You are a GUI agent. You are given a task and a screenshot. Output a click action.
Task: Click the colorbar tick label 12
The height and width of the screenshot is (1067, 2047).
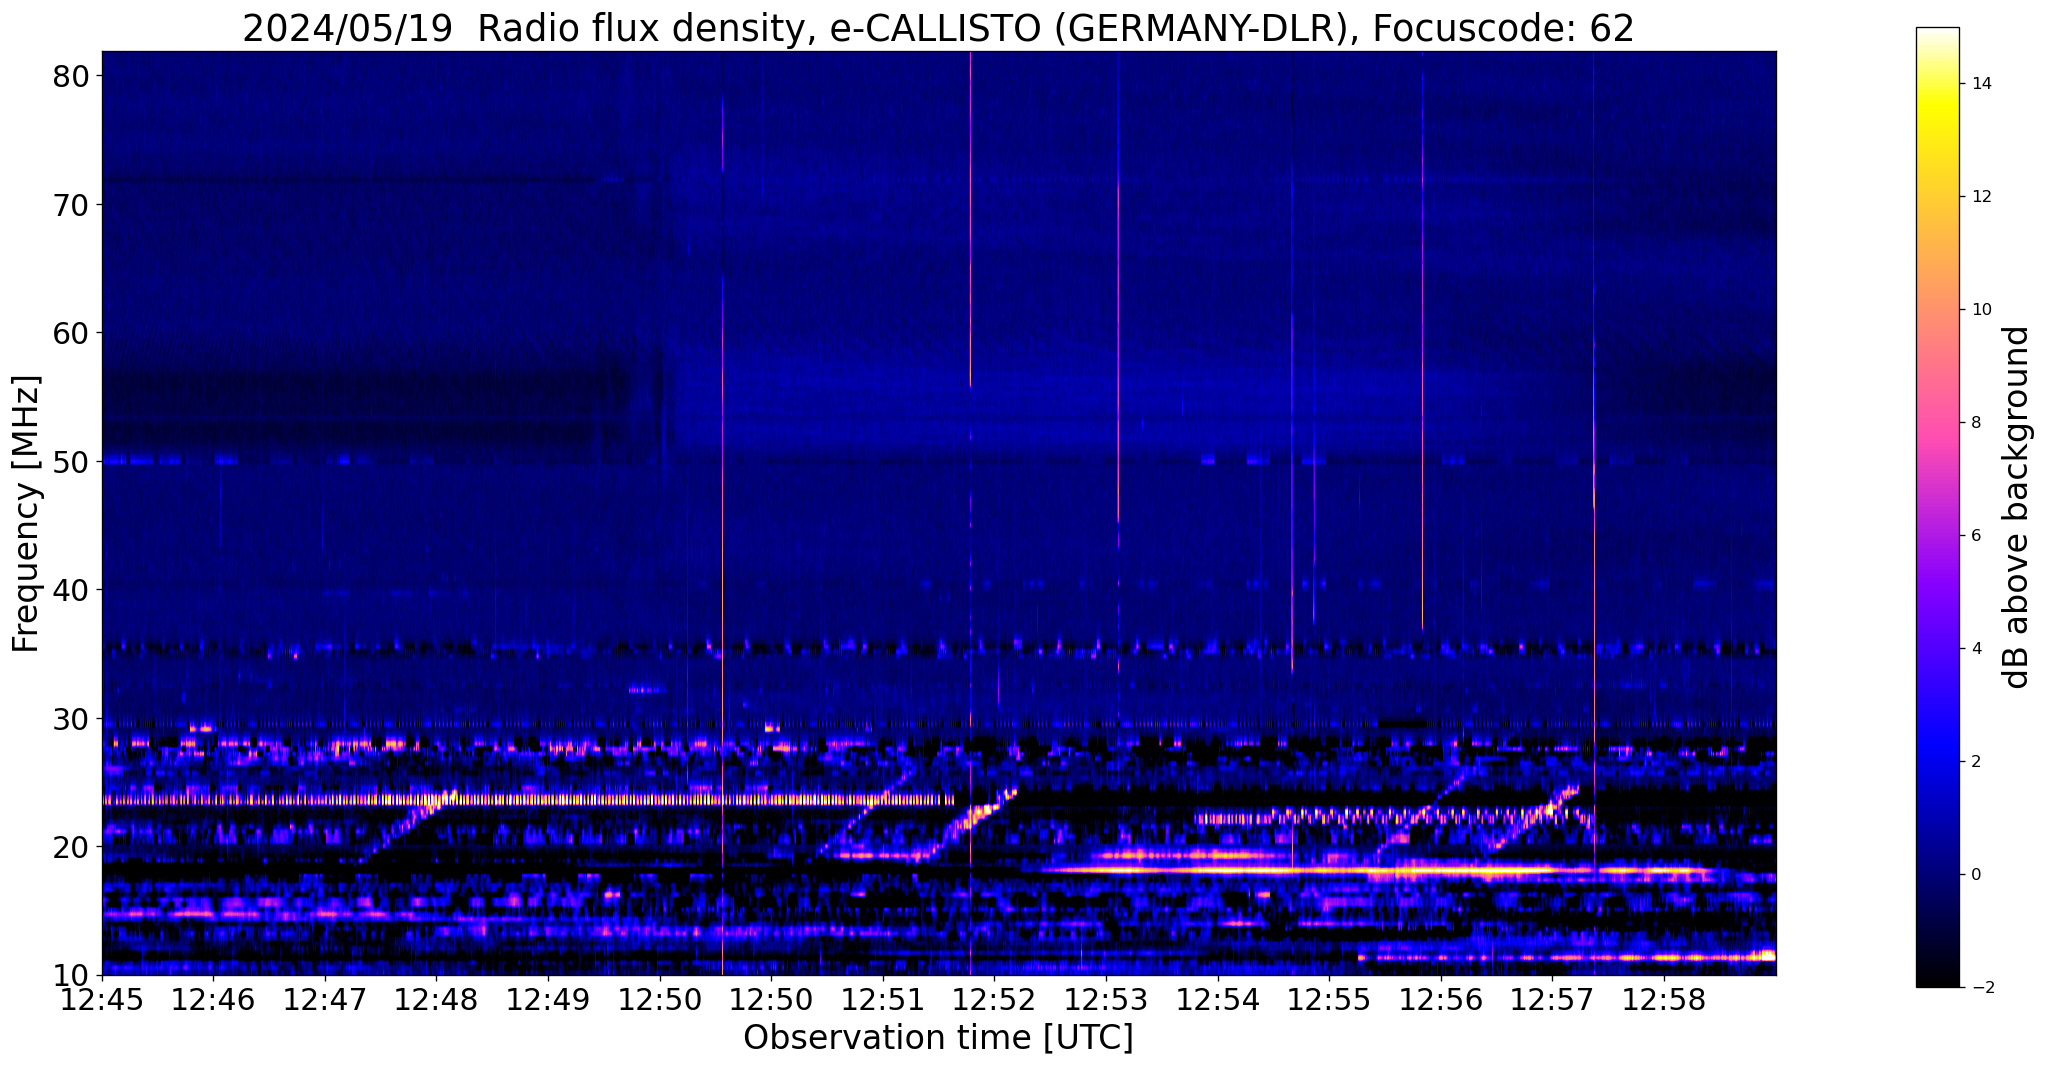1980,196
